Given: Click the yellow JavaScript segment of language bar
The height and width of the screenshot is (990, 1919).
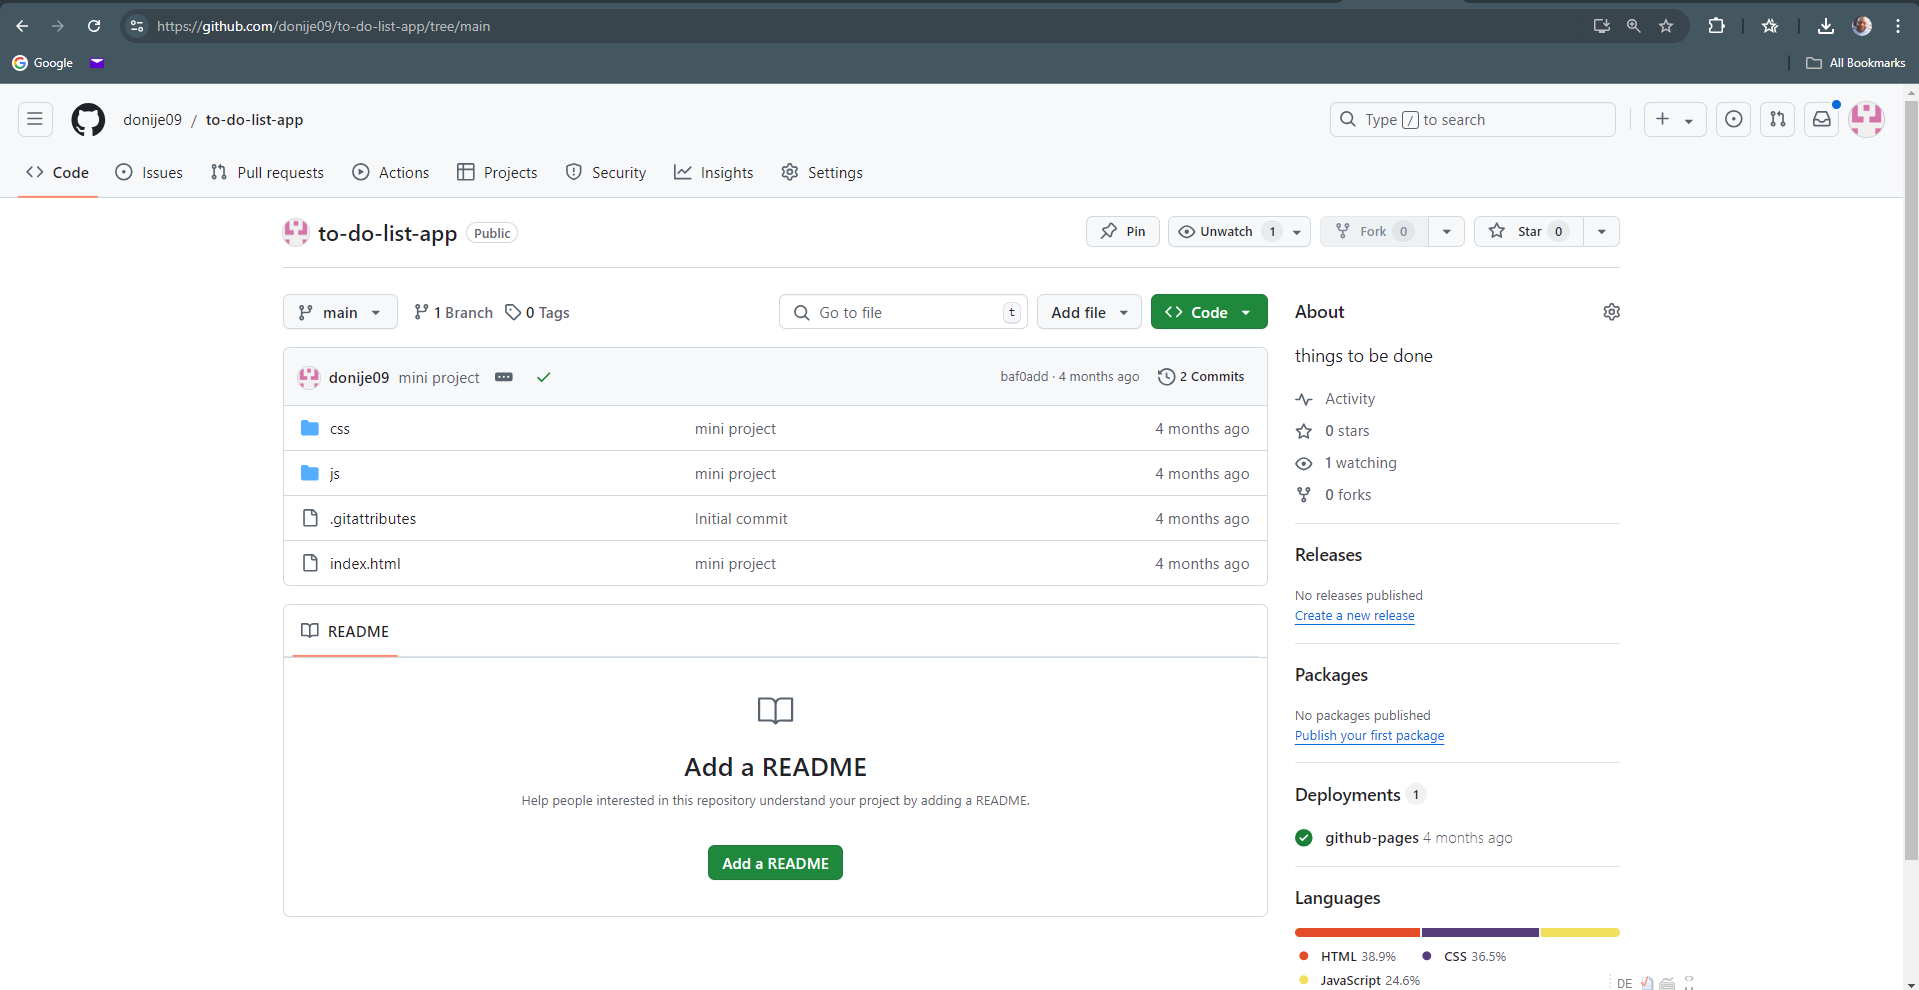Looking at the screenshot, I should tap(1580, 933).
